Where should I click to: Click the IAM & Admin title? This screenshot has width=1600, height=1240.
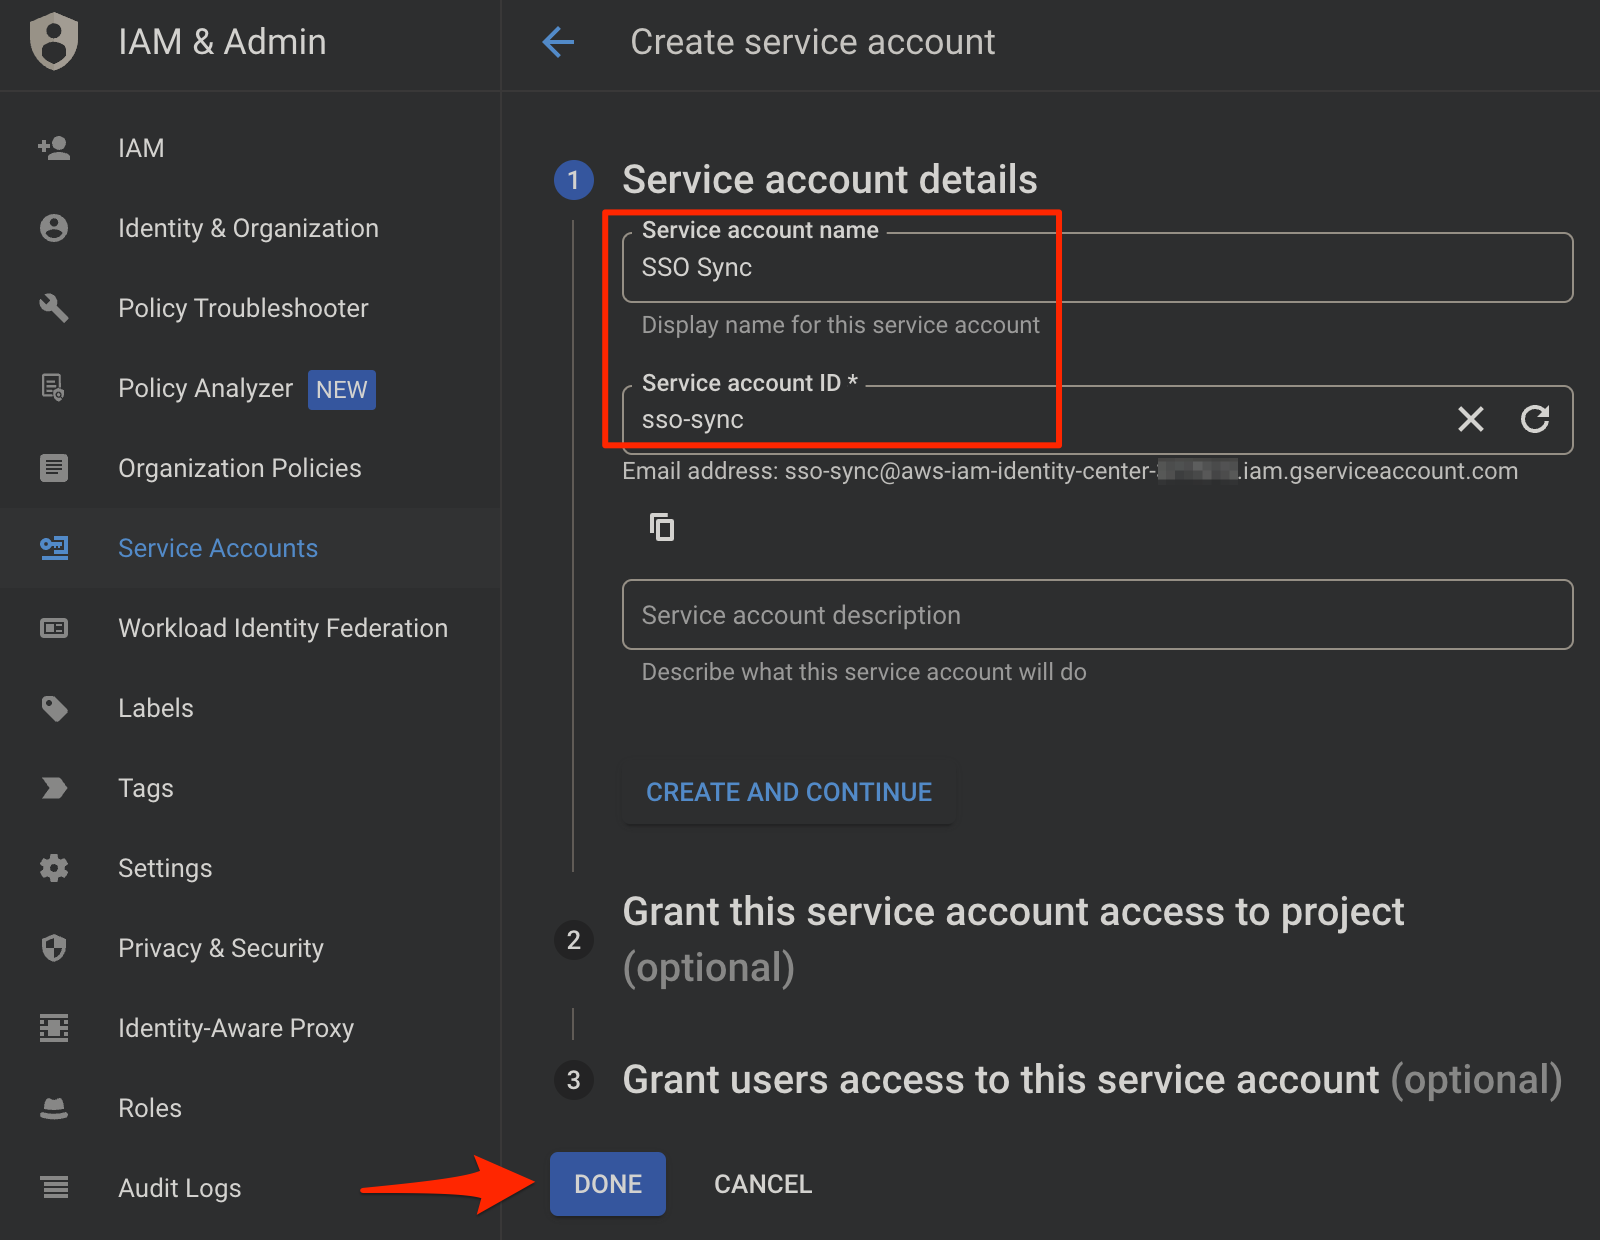point(222,42)
